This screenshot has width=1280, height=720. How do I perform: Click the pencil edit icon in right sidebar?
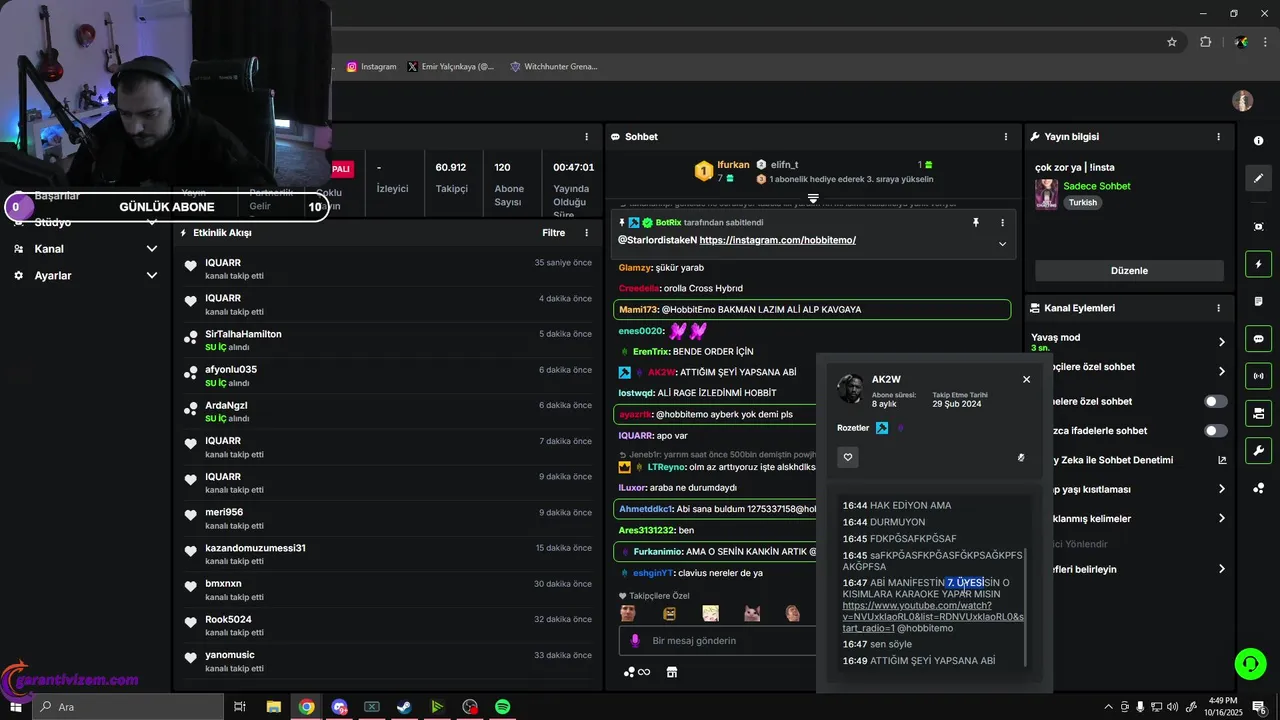[1258, 178]
